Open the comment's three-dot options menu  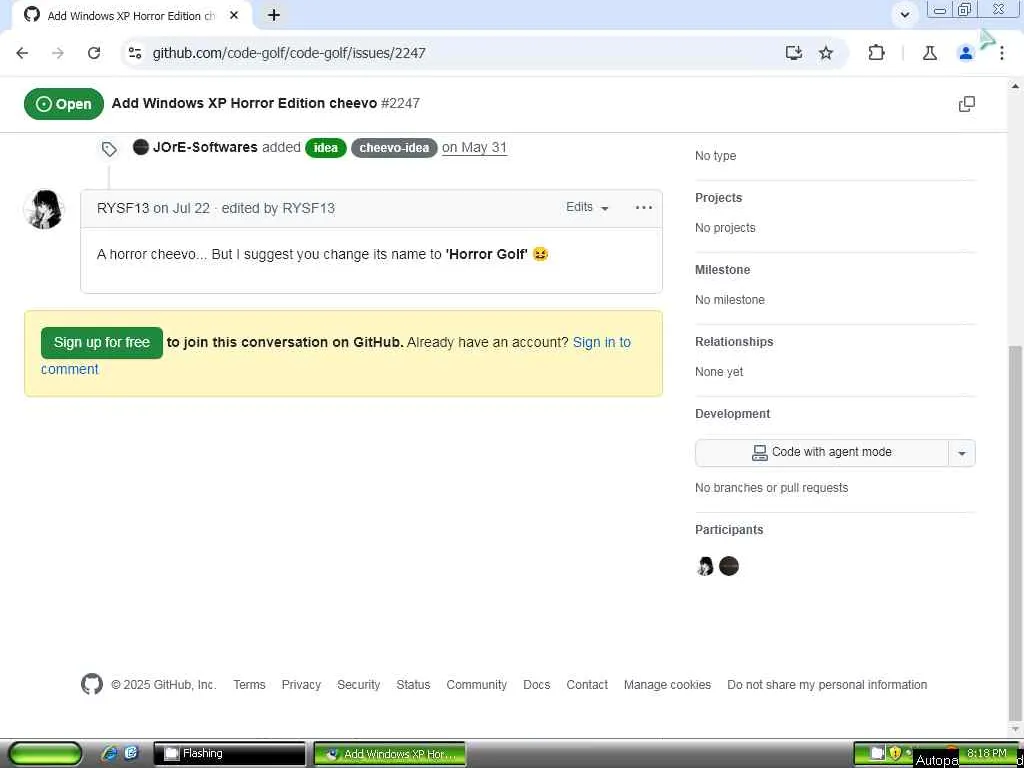tap(643, 208)
